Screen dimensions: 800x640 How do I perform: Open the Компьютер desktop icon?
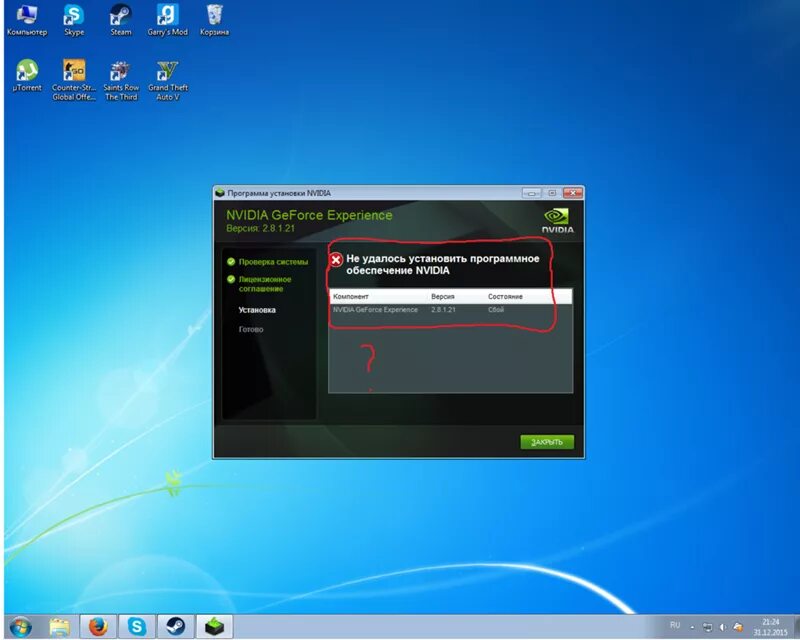click(x=27, y=20)
